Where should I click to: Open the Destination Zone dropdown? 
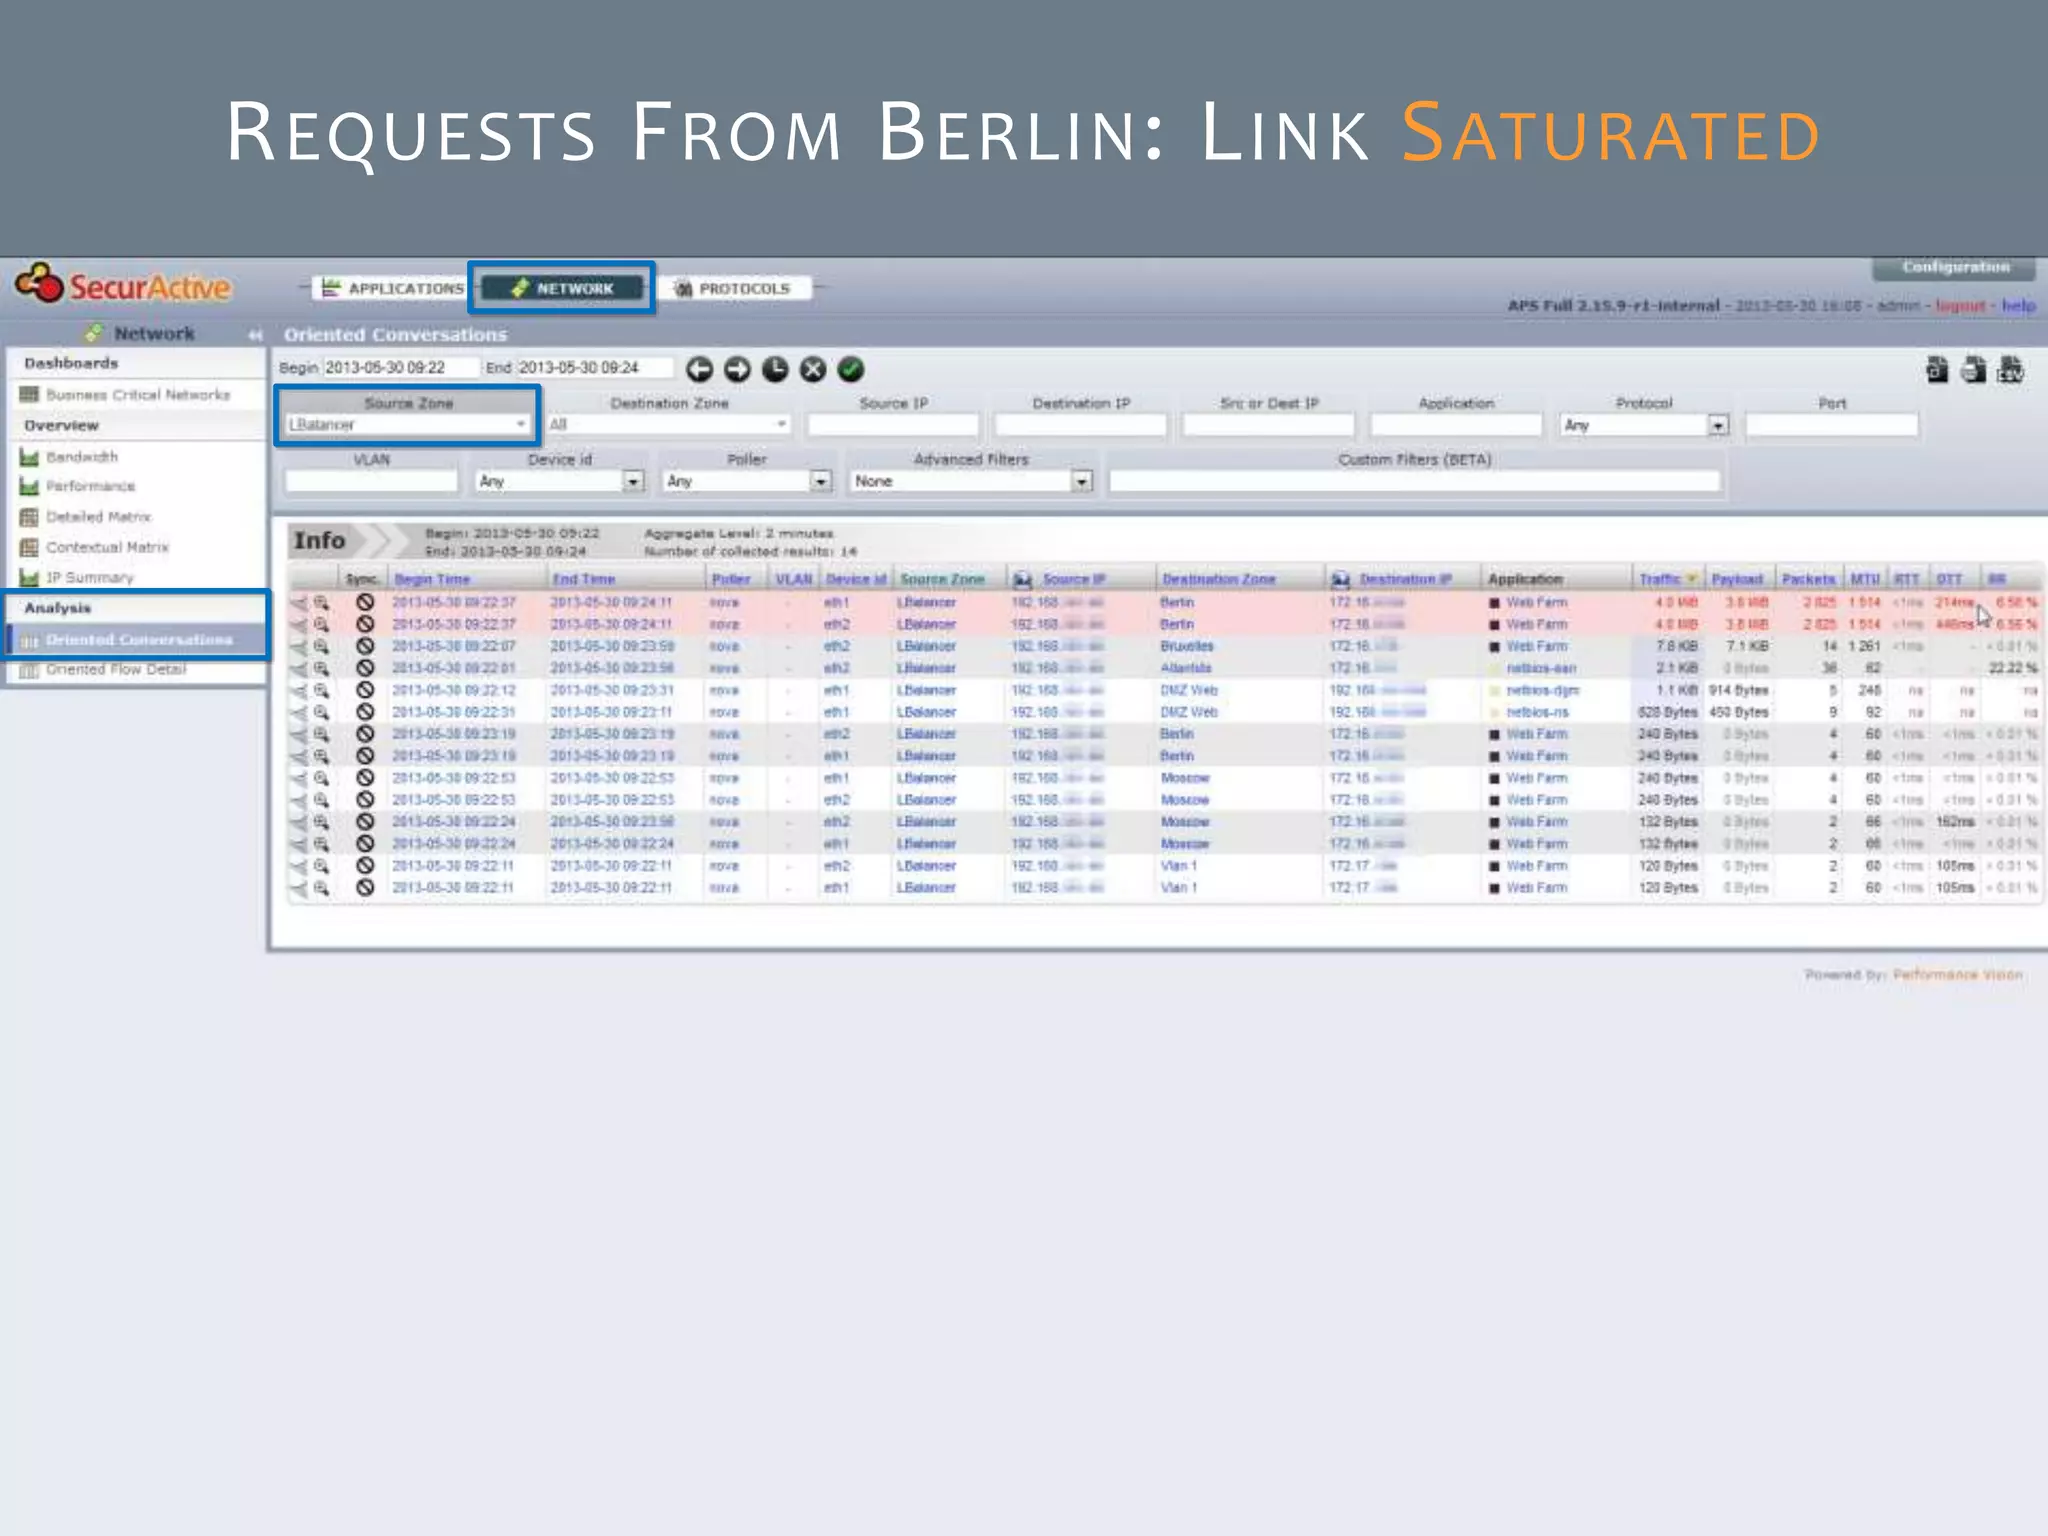click(x=668, y=425)
